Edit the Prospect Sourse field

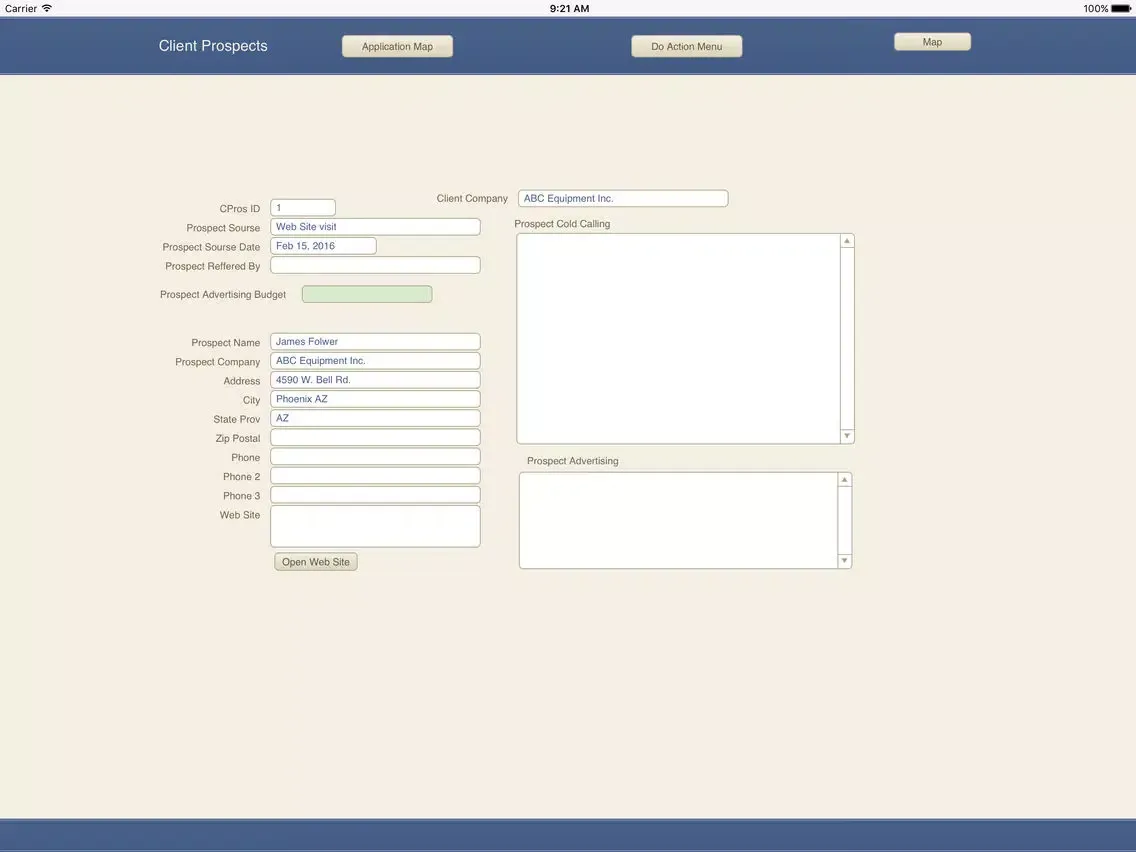375,227
